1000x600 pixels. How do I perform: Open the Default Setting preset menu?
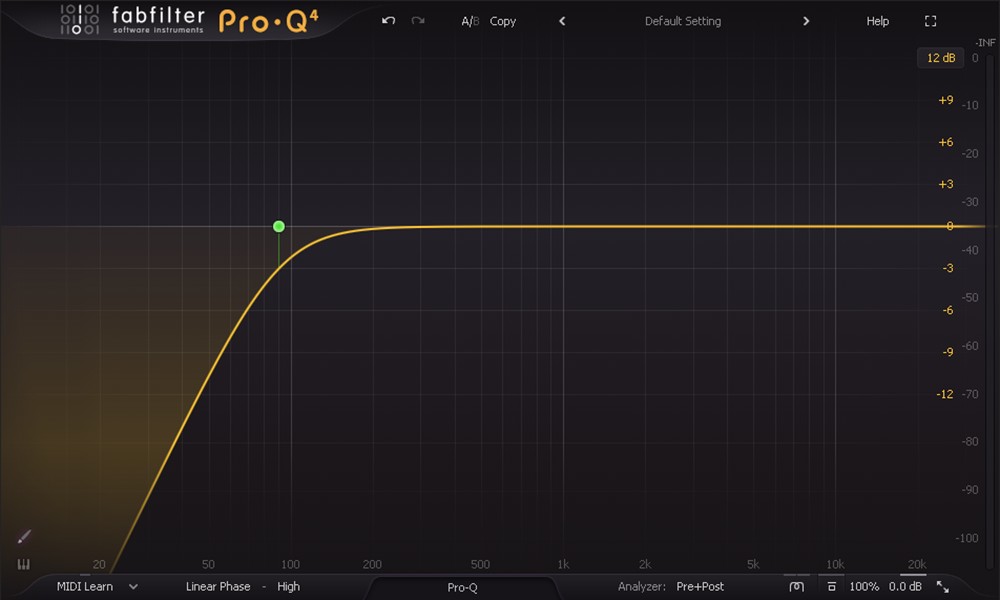[682, 21]
